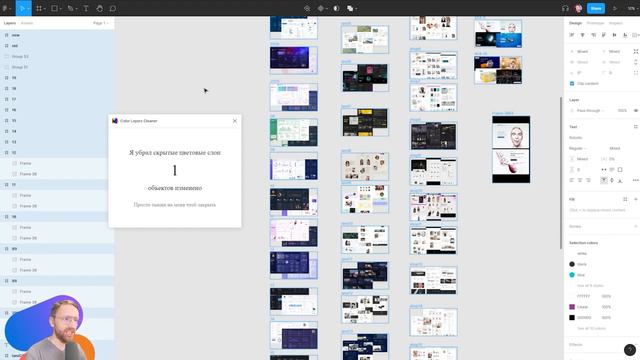
Task: Click the purple Linear gradient swatch
Action: click(x=572, y=307)
